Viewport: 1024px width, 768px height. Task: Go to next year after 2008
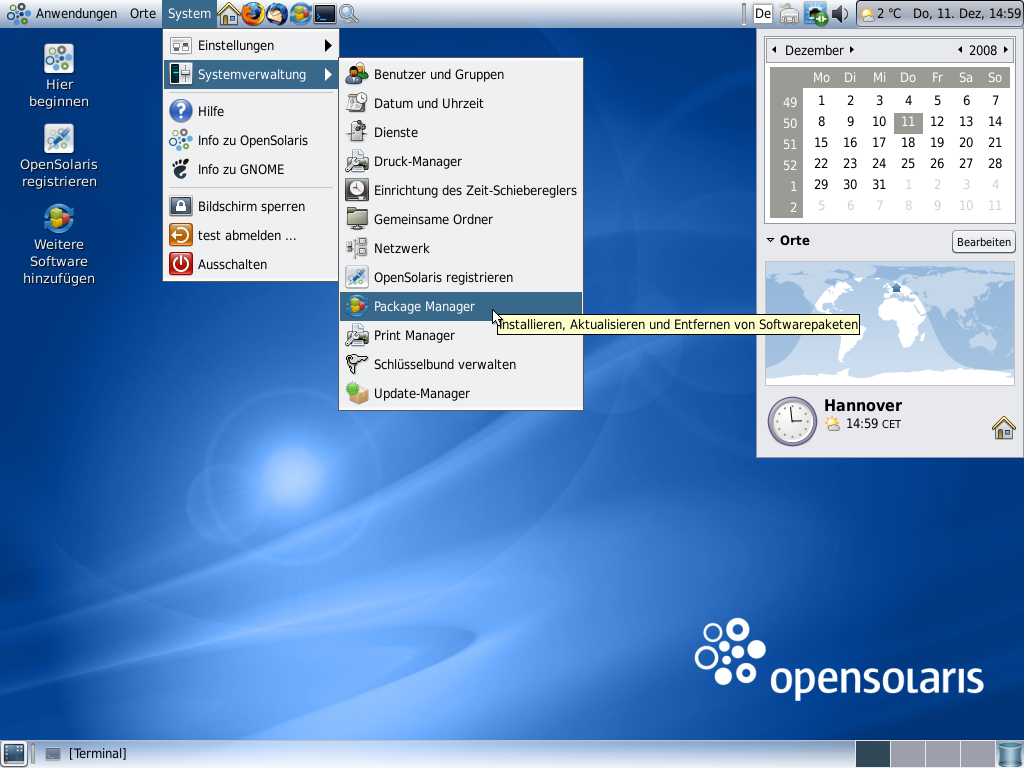point(1006,50)
